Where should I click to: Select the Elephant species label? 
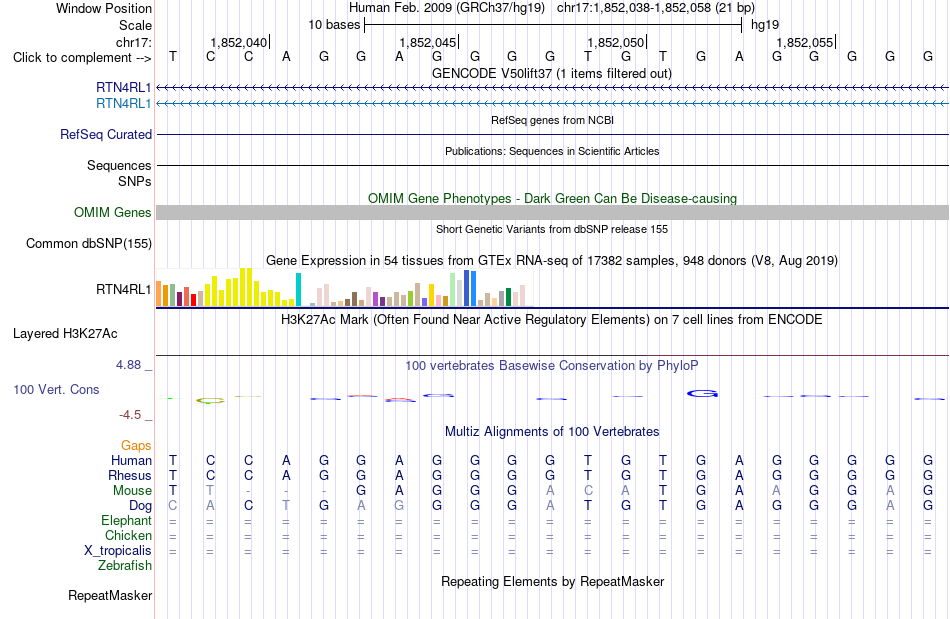(x=127, y=521)
